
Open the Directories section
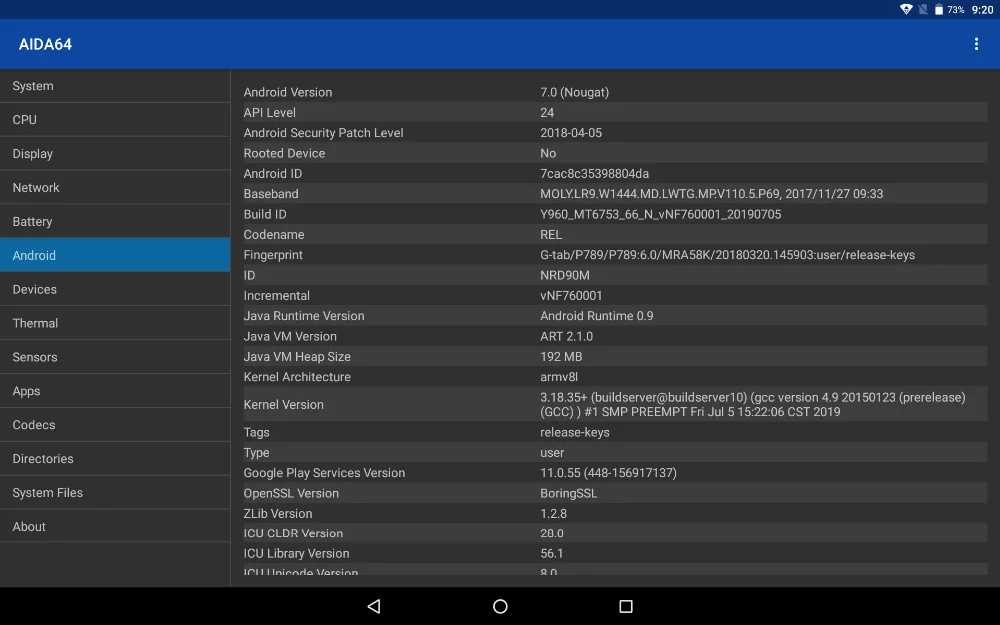click(115, 459)
